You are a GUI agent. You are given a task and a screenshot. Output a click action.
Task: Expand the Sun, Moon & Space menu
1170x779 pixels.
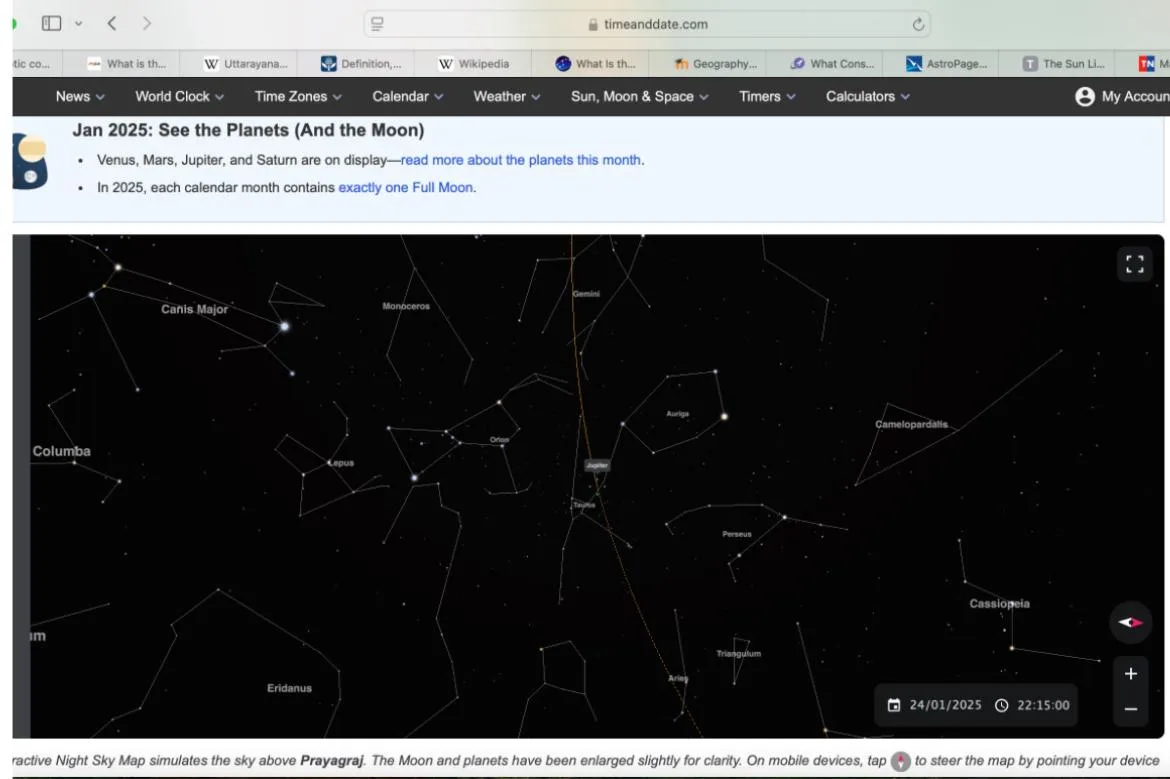[639, 97]
